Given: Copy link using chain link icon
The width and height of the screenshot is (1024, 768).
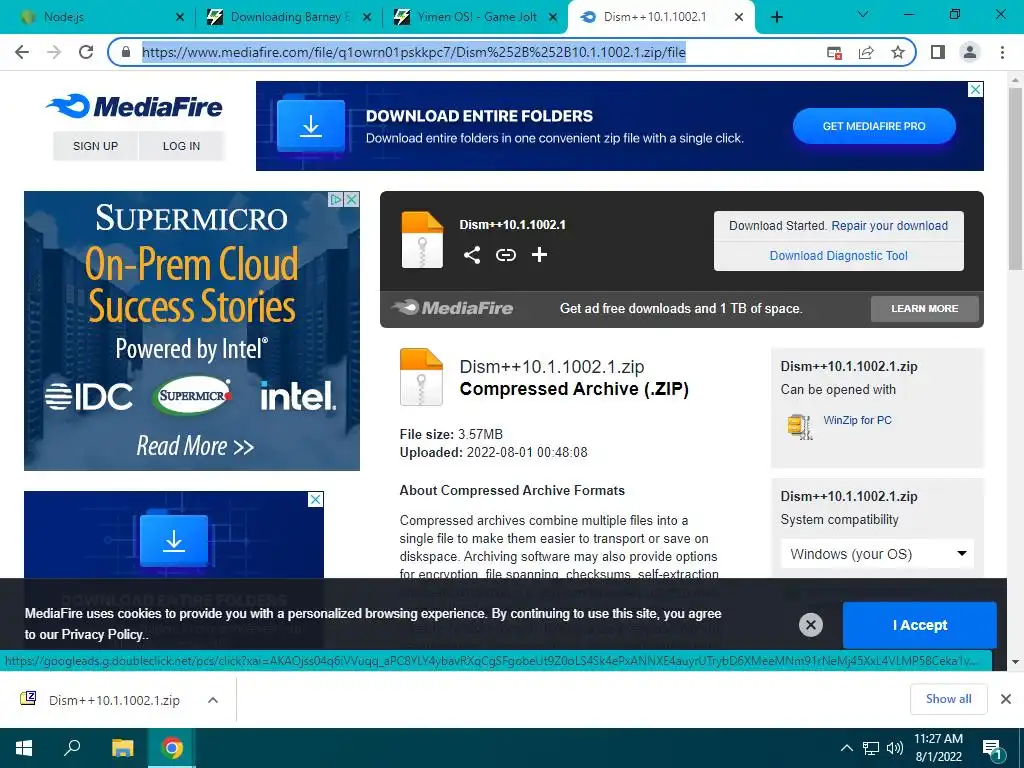Looking at the screenshot, I should [x=505, y=255].
